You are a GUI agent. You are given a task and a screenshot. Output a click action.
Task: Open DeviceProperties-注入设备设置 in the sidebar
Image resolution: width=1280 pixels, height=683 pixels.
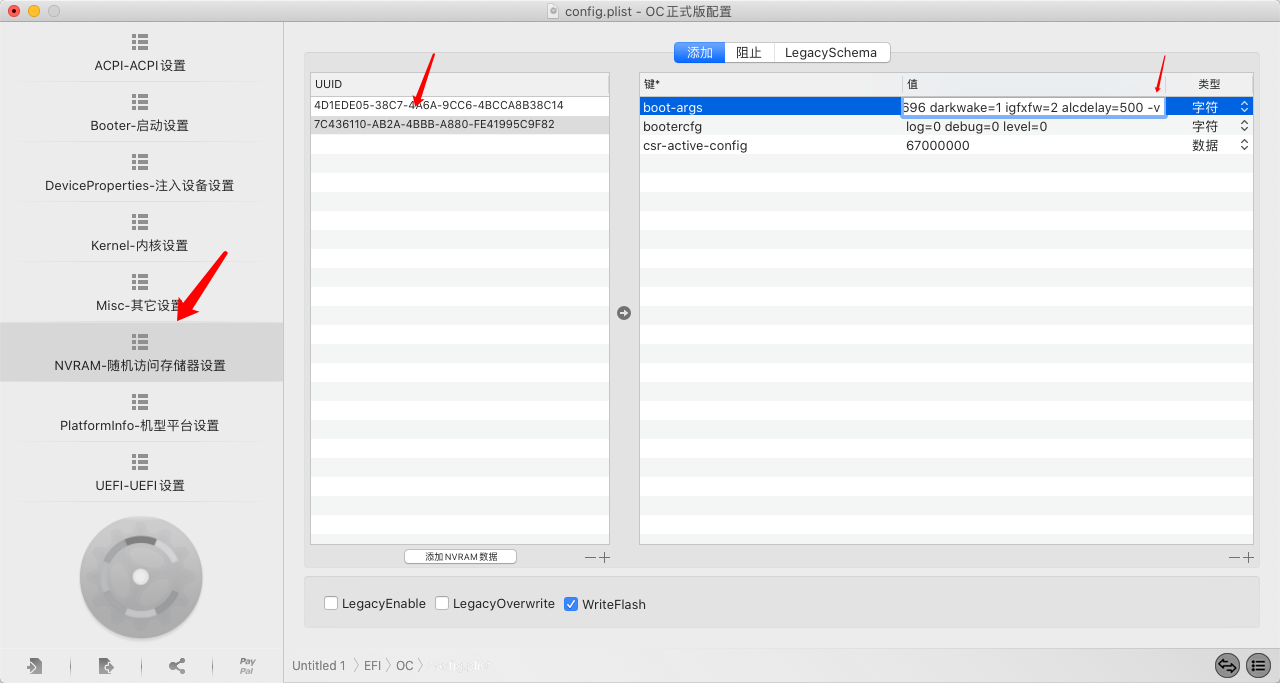coord(140,173)
